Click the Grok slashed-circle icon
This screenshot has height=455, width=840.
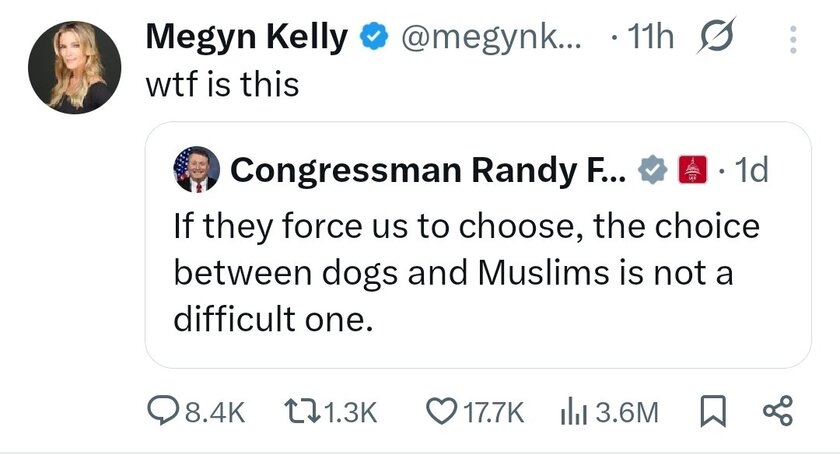tap(717, 38)
